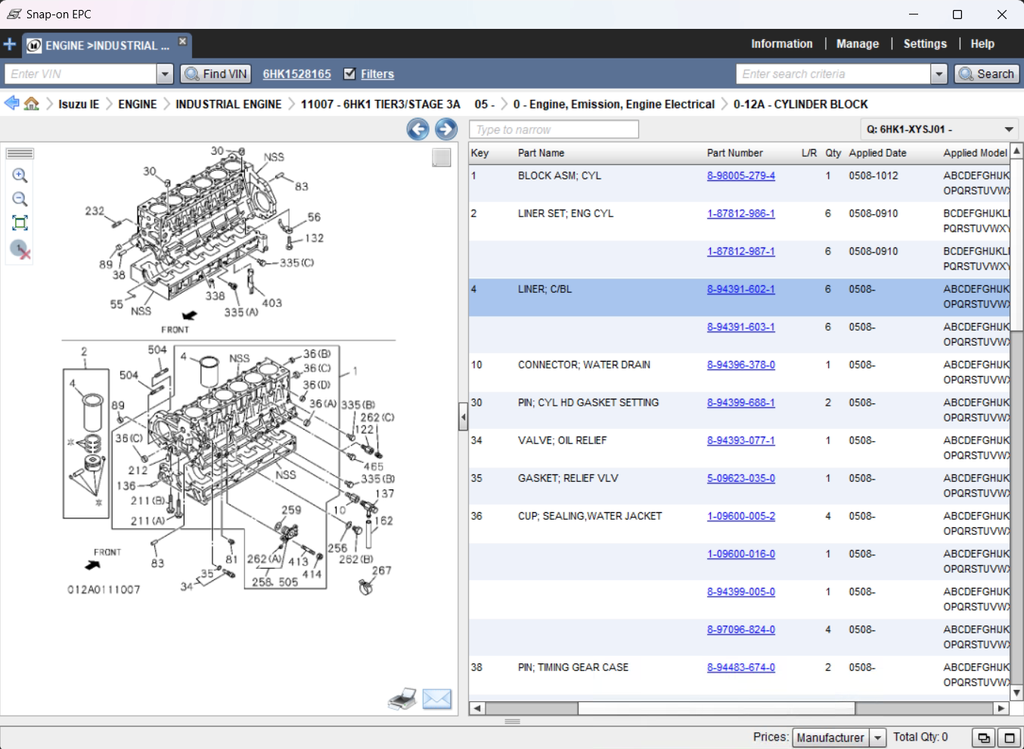The height and width of the screenshot is (749, 1024).
Task: Open part number 5-09623-035-0
Action: [741, 479]
